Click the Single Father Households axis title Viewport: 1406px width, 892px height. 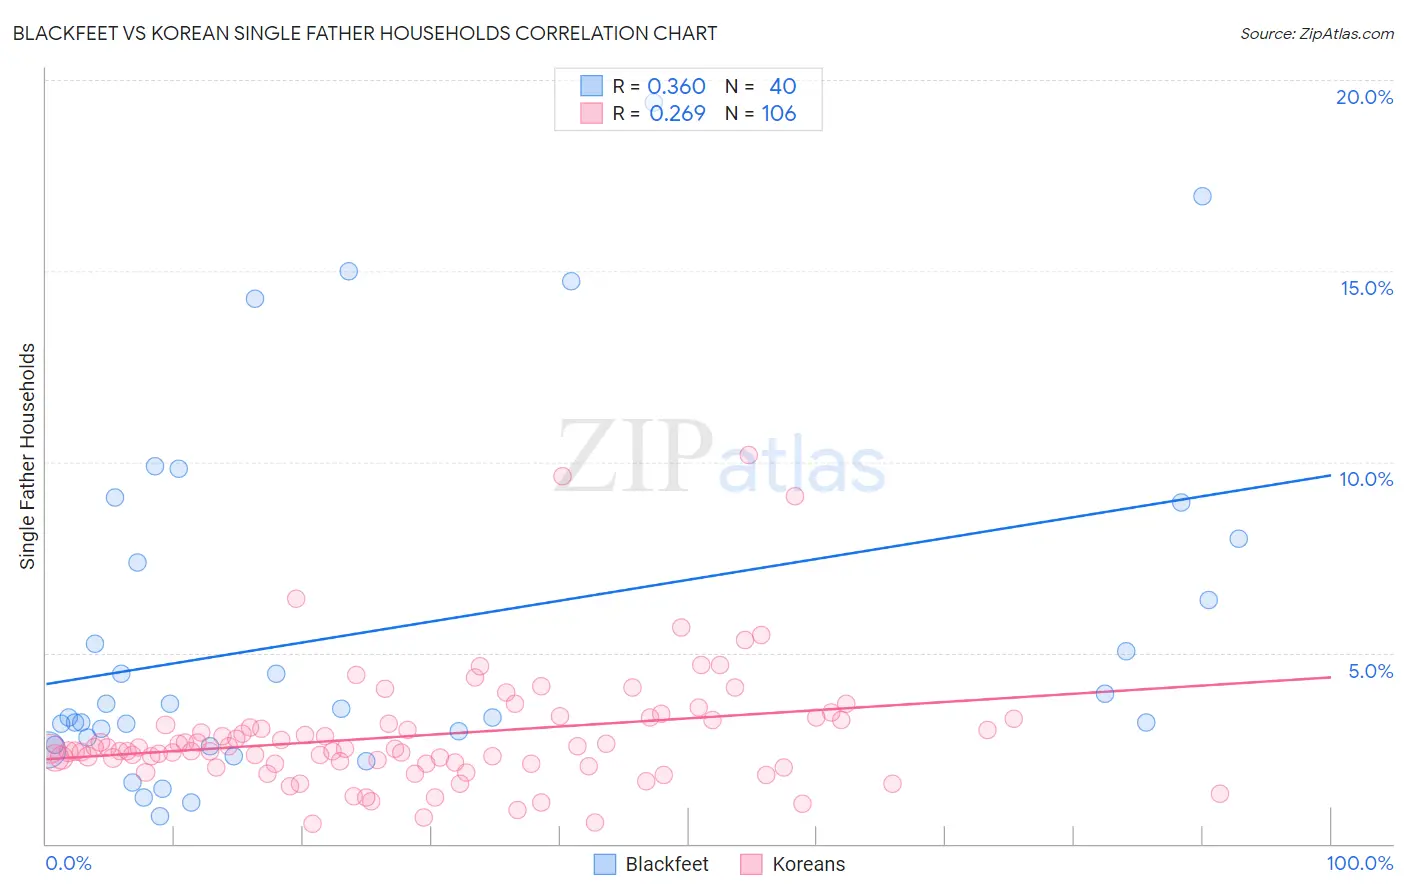click(28, 456)
